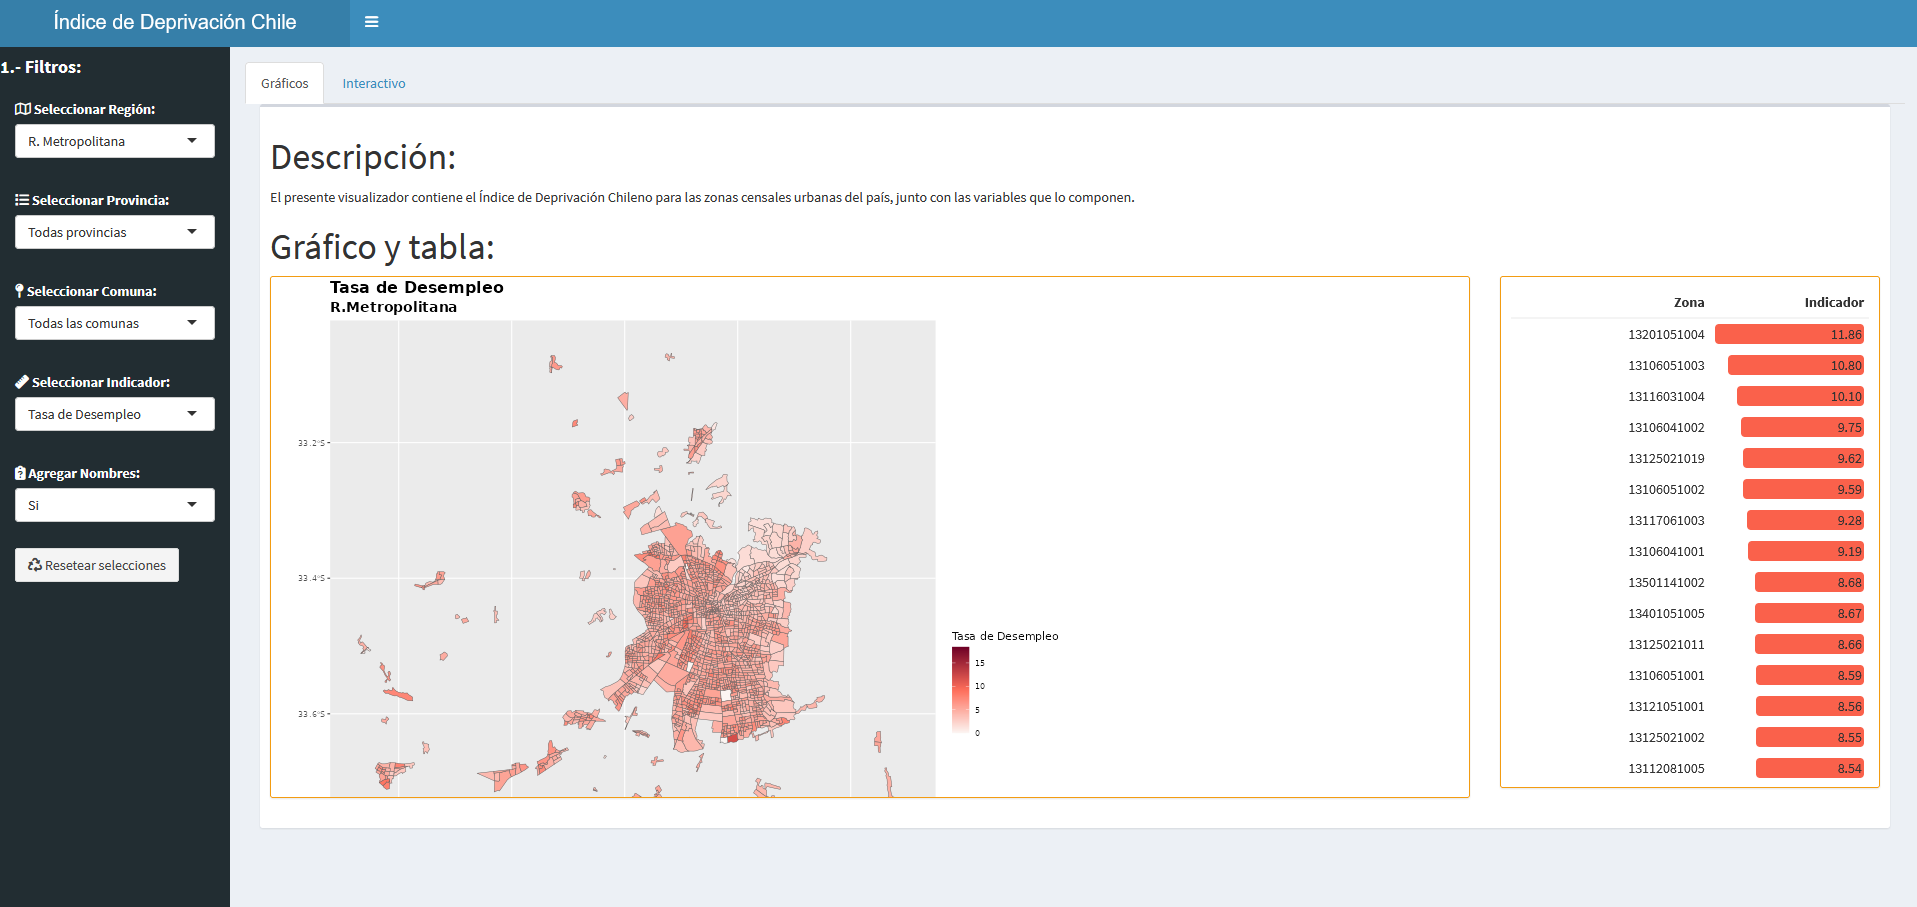Select the Gráficos tab
The height and width of the screenshot is (907, 1917).
[x=284, y=84]
